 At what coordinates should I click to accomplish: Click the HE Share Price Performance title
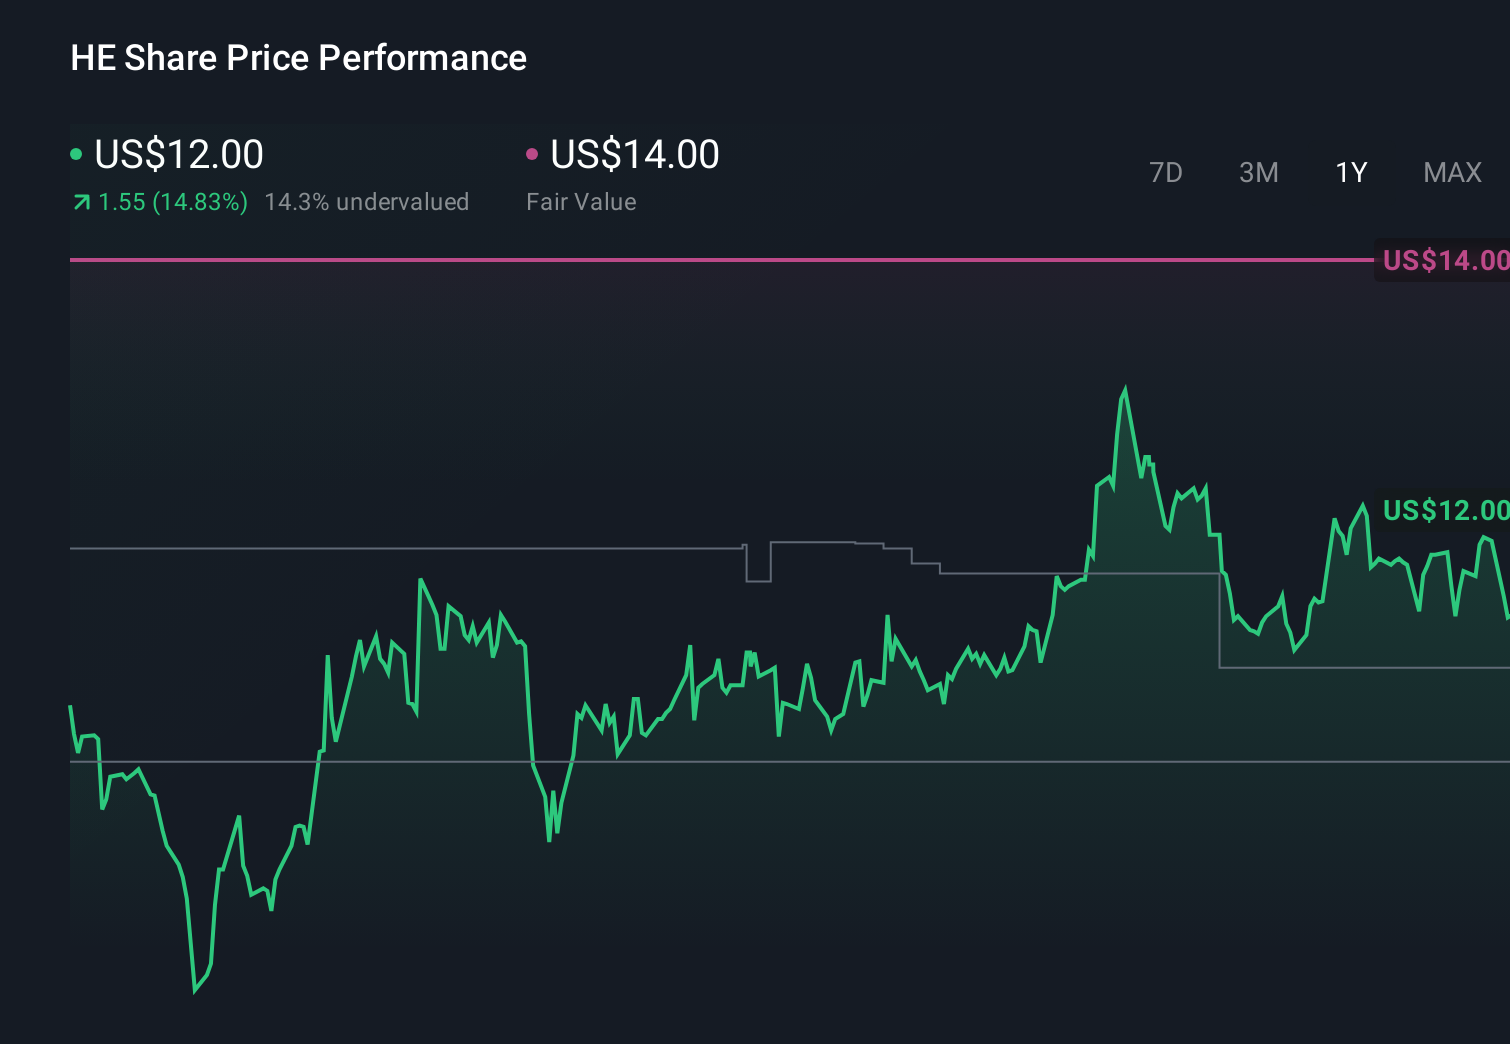(x=298, y=58)
